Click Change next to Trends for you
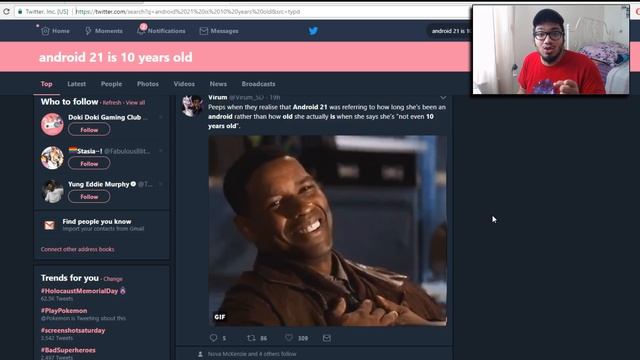 point(113,279)
